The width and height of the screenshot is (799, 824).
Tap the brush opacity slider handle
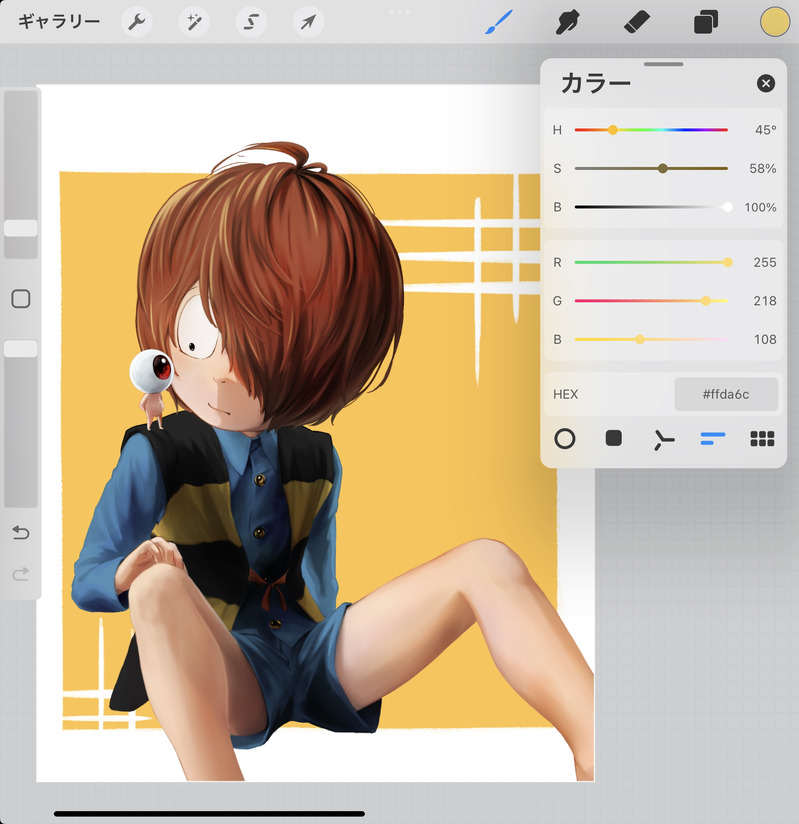coord(21,348)
